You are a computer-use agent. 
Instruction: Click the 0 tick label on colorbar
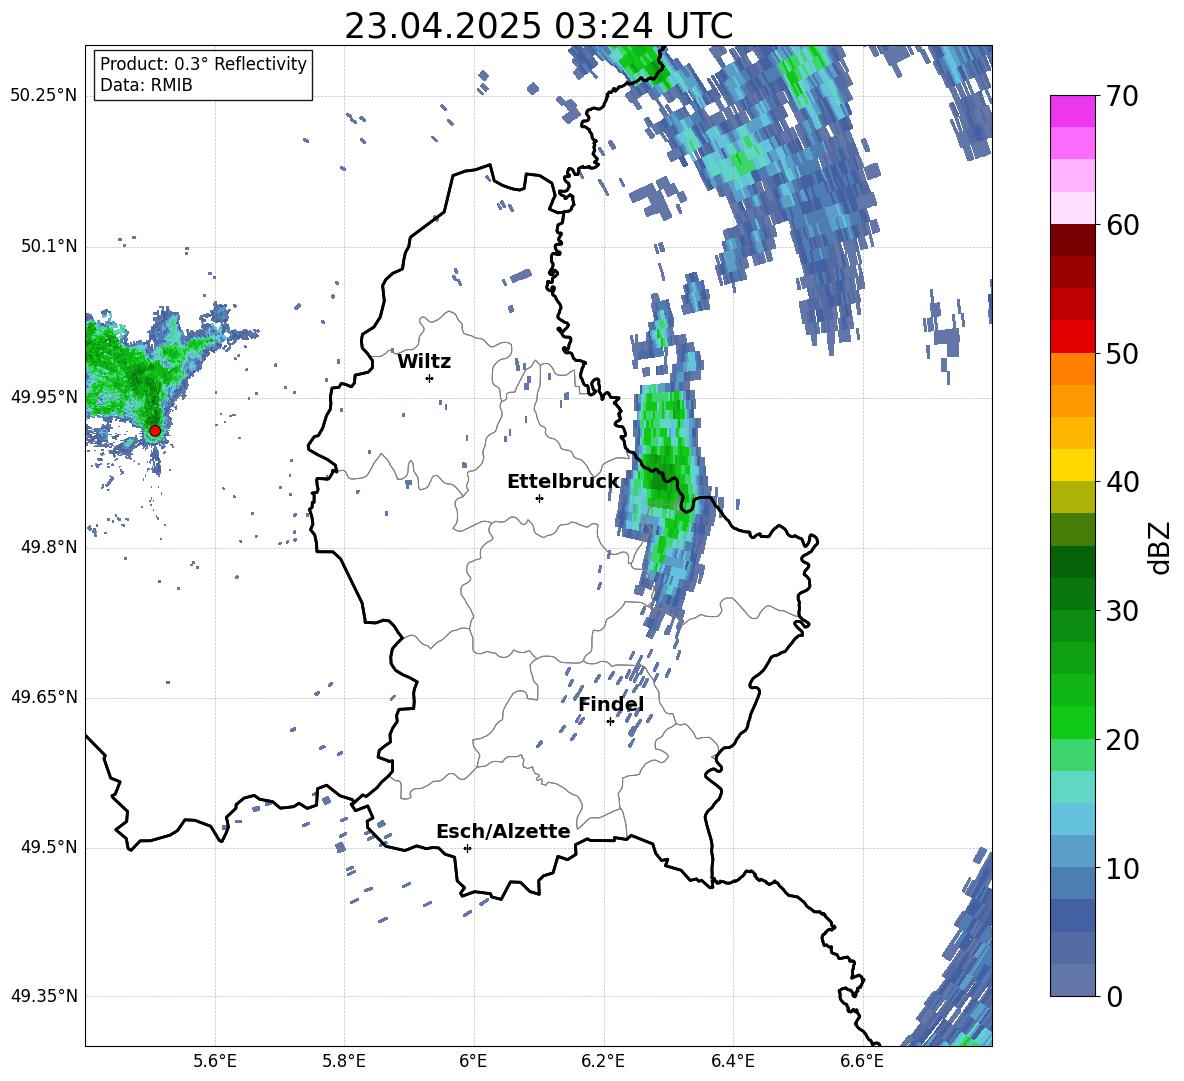pyautogui.click(x=1114, y=997)
